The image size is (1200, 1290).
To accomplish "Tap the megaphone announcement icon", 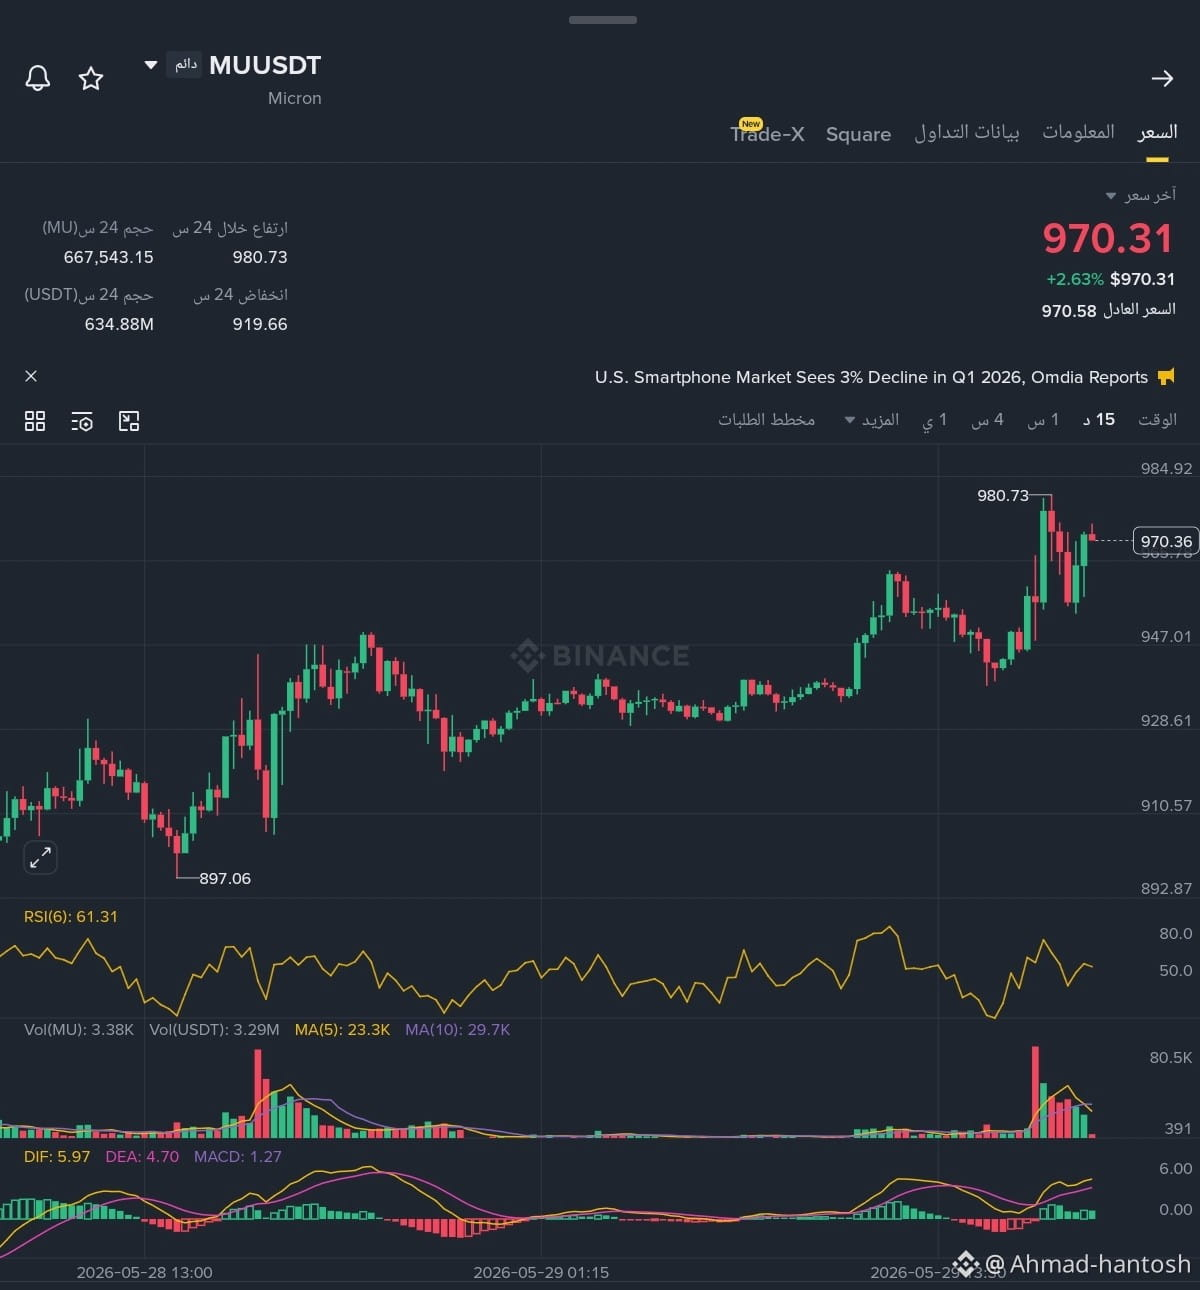I will tap(1166, 377).
